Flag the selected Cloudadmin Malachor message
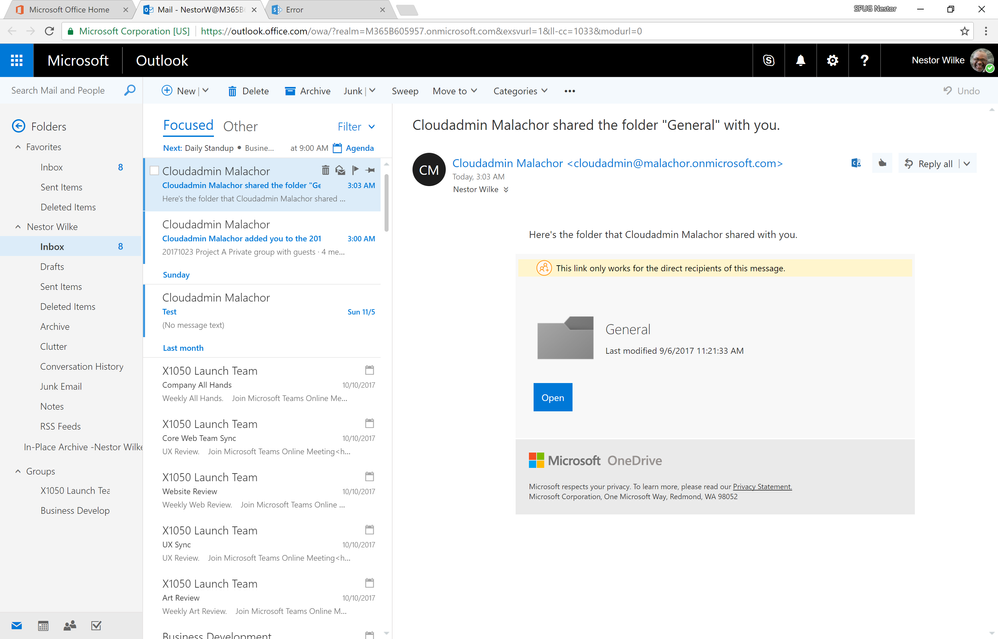The height and width of the screenshot is (639, 998). coord(355,170)
